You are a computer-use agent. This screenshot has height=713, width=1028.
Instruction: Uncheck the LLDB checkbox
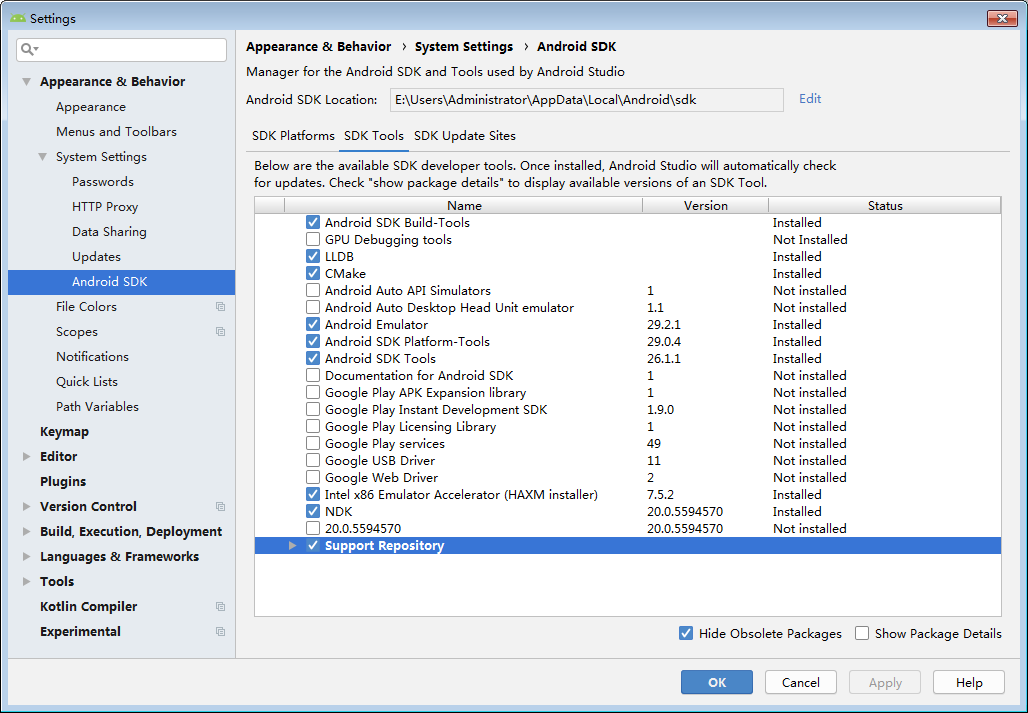(313, 256)
